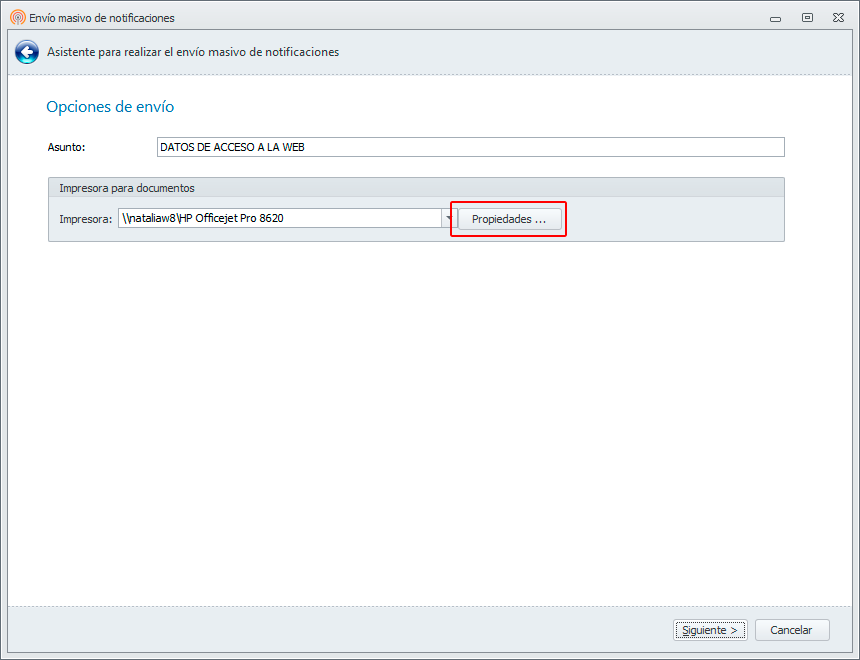Click the Asunto label
Viewport: 860px width, 660px height.
66,147
